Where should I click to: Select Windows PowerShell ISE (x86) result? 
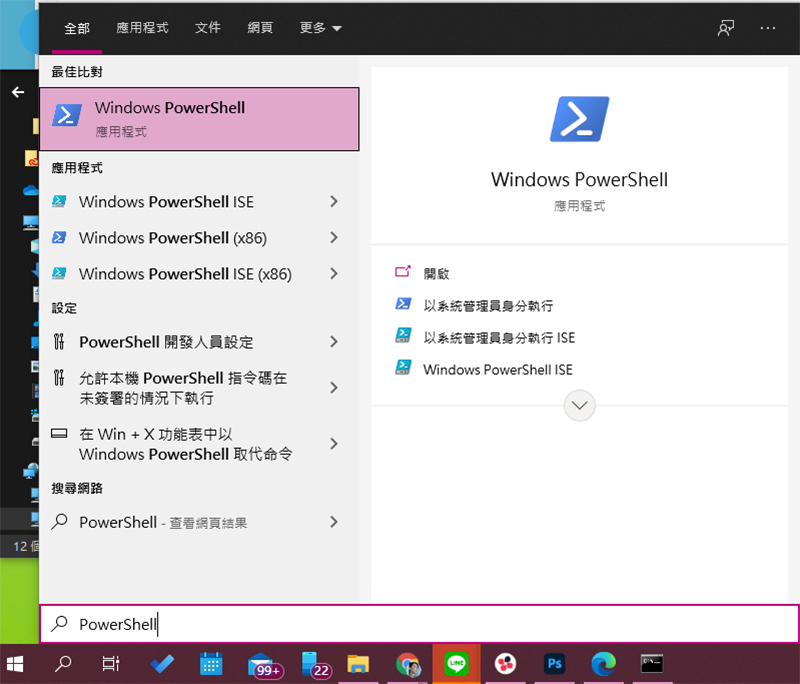click(x=199, y=274)
